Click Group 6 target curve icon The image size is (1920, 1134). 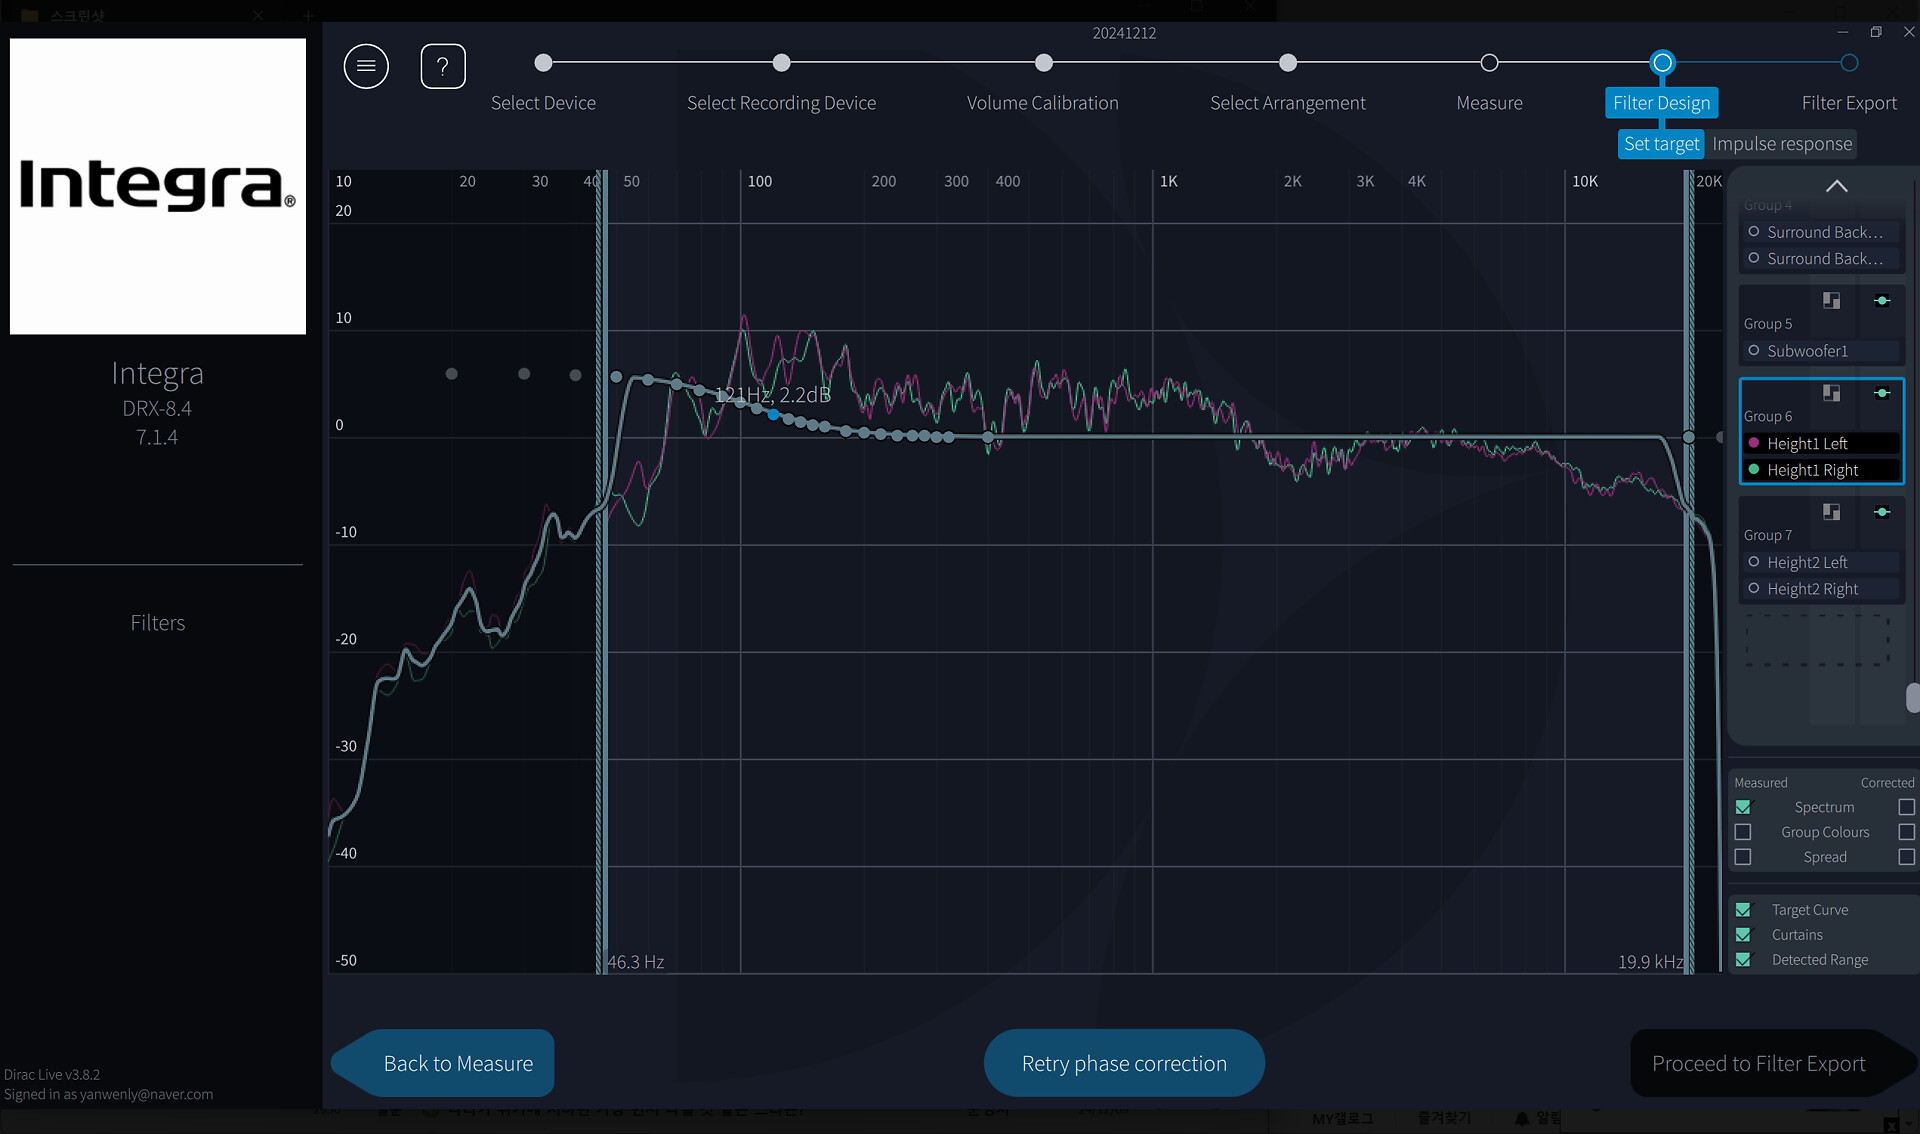click(x=1882, y=393)
